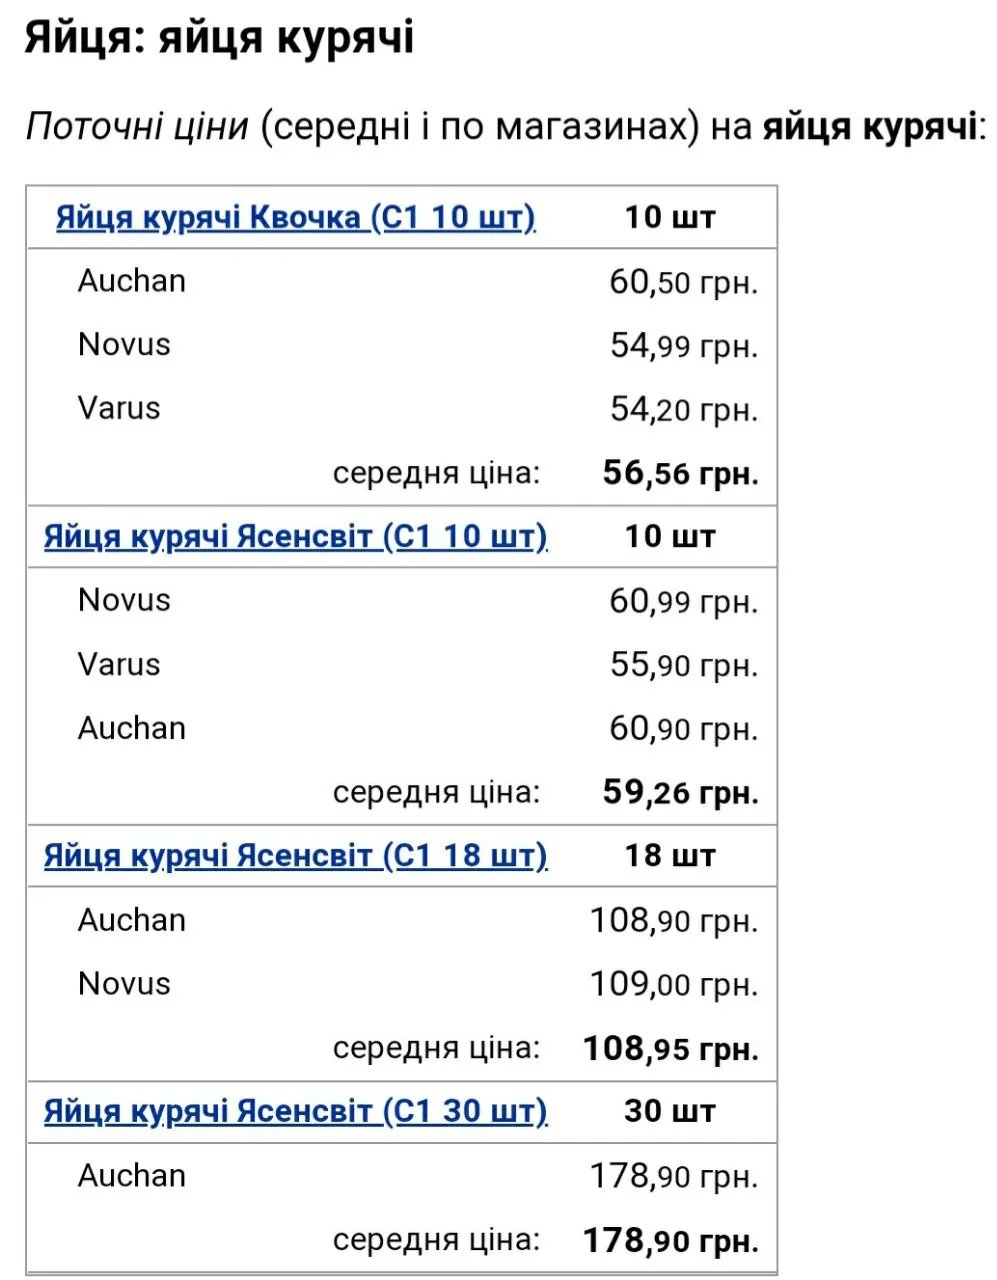
Task: Open the Яйця курячі Ясенсвіт (С1 10 шт) link
Action: pos(295,537)
